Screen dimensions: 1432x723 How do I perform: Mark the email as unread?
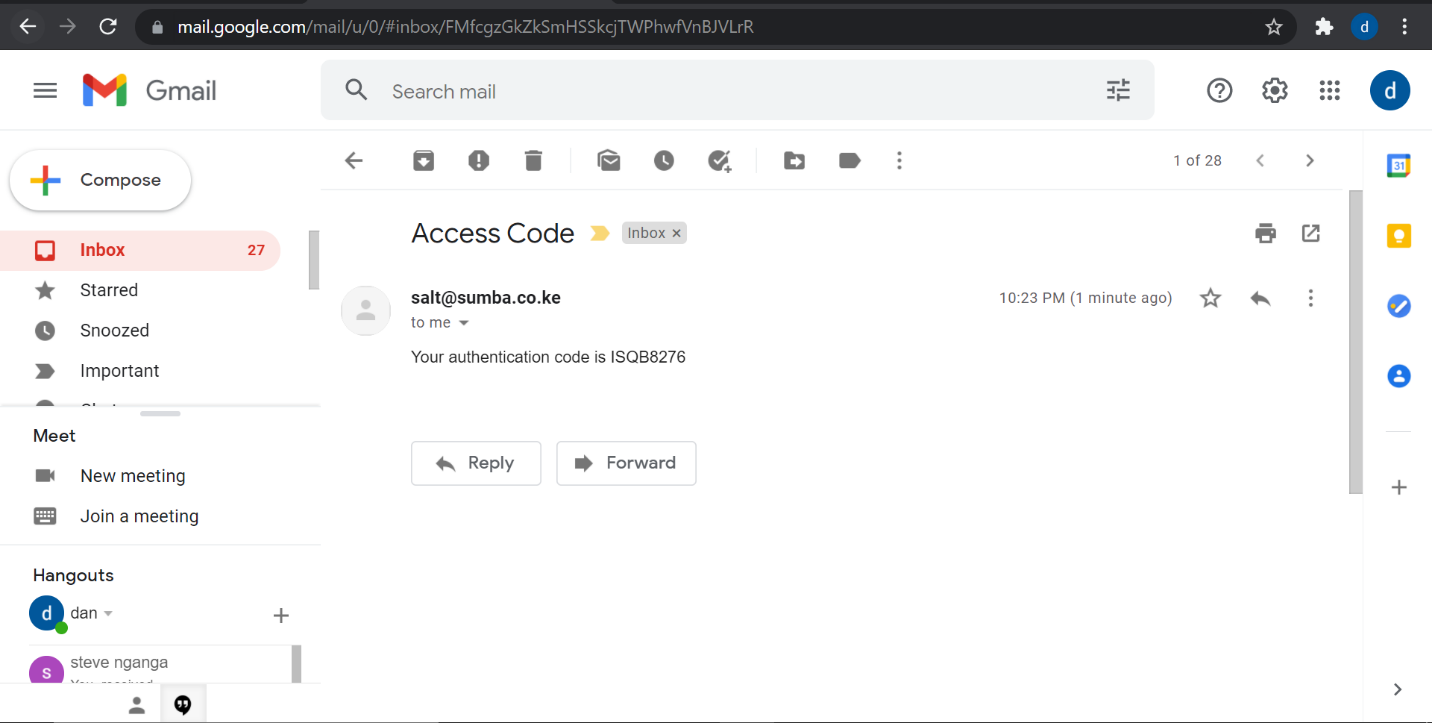[x=609, y=160]
